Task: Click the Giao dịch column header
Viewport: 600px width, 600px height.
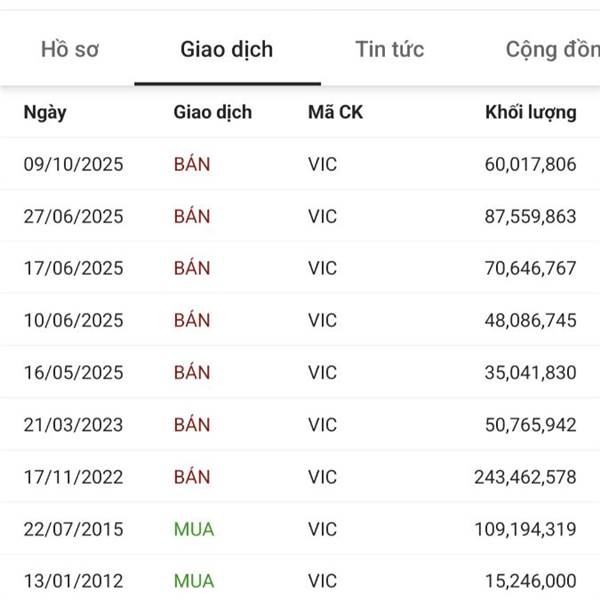Action: pos(213,112)
